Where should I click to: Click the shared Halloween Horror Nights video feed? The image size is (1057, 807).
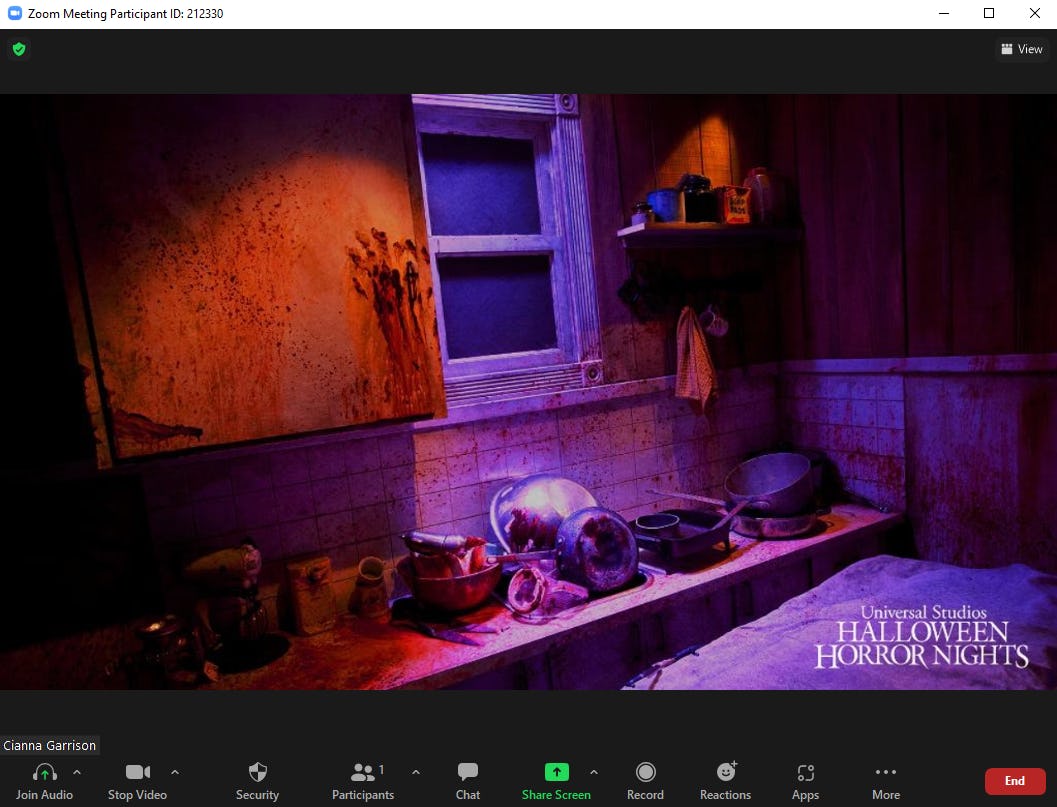coord(528,390)
